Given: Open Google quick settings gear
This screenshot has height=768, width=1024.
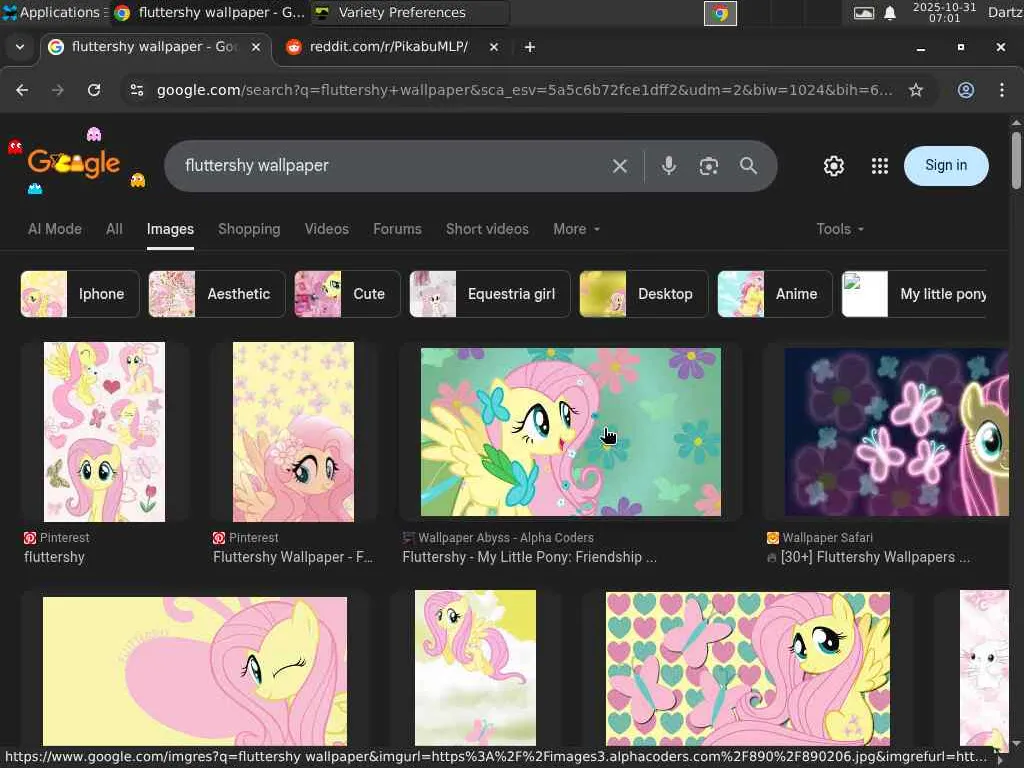Looking at the screenshot, I should coord(834,166).
